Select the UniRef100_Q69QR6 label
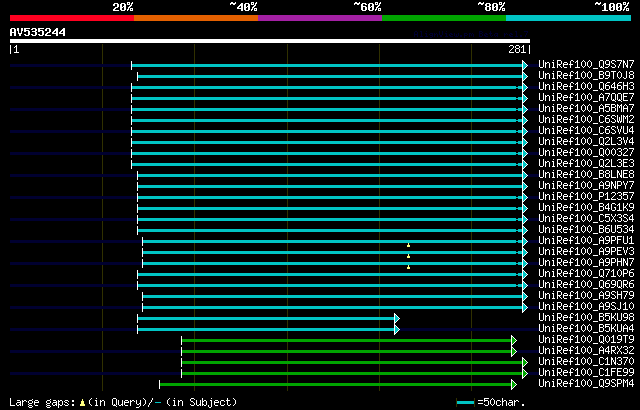The image size is (640, 410). click(586, 285)
